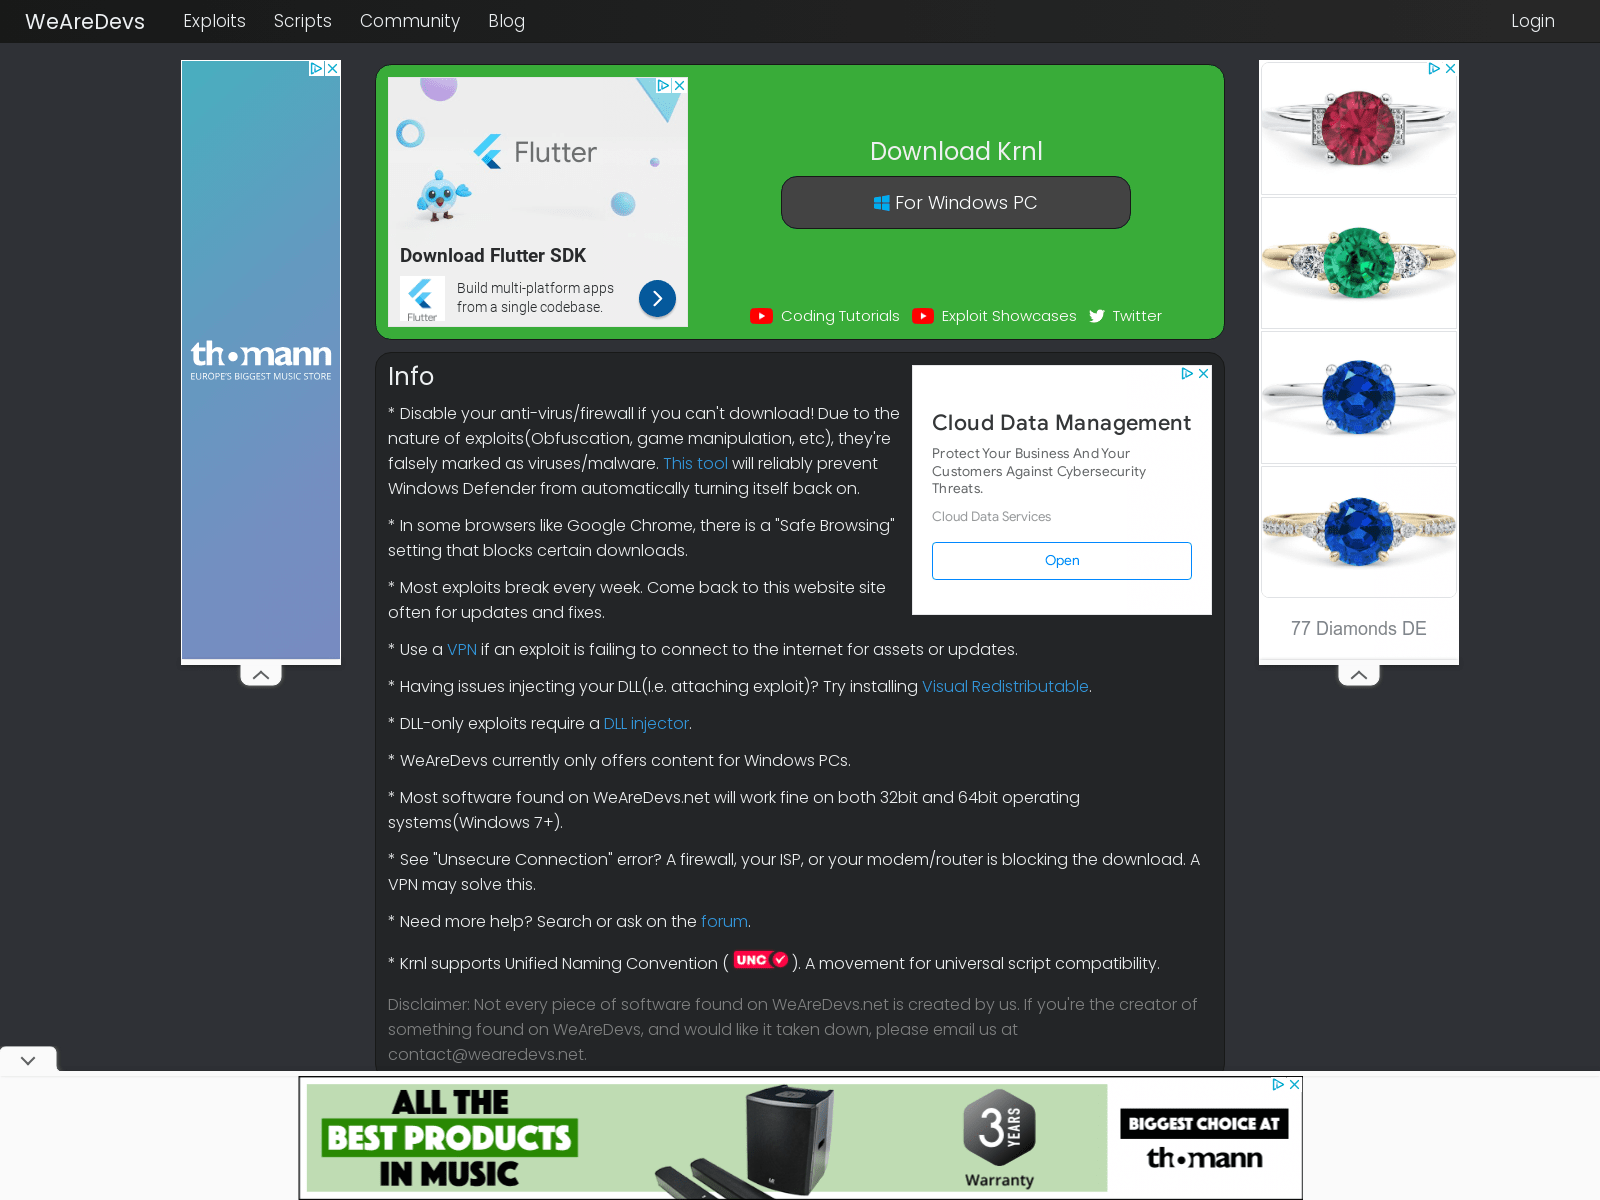Click the Flutter ad blue arrow button
The height and width of the screenshot is (1200, 1600).
click(x=657, y=298)
